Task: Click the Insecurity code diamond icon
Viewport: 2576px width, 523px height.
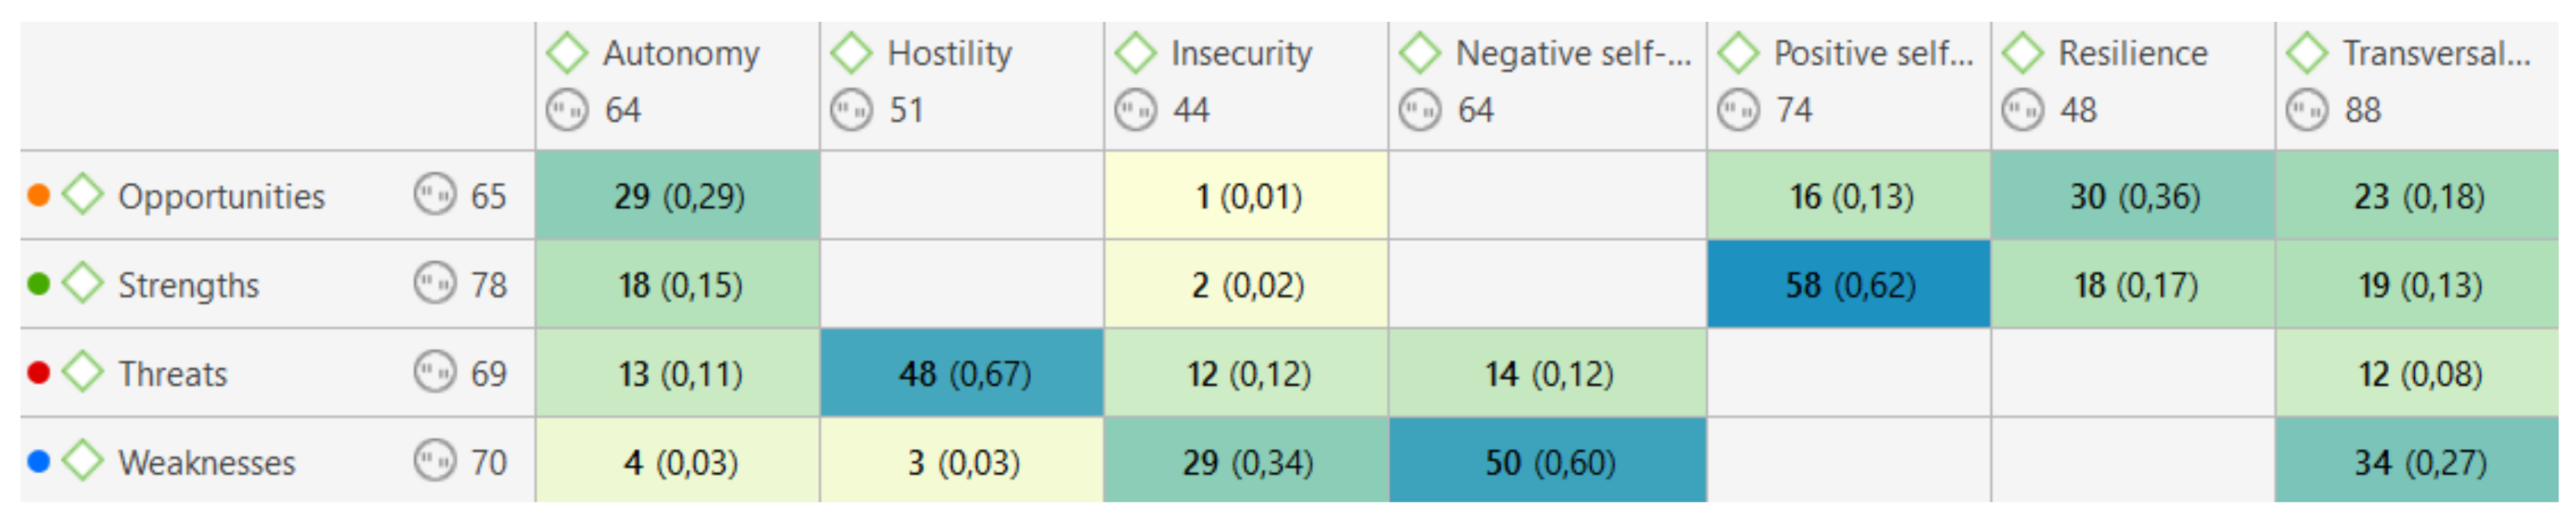Action: point(1136,53)
